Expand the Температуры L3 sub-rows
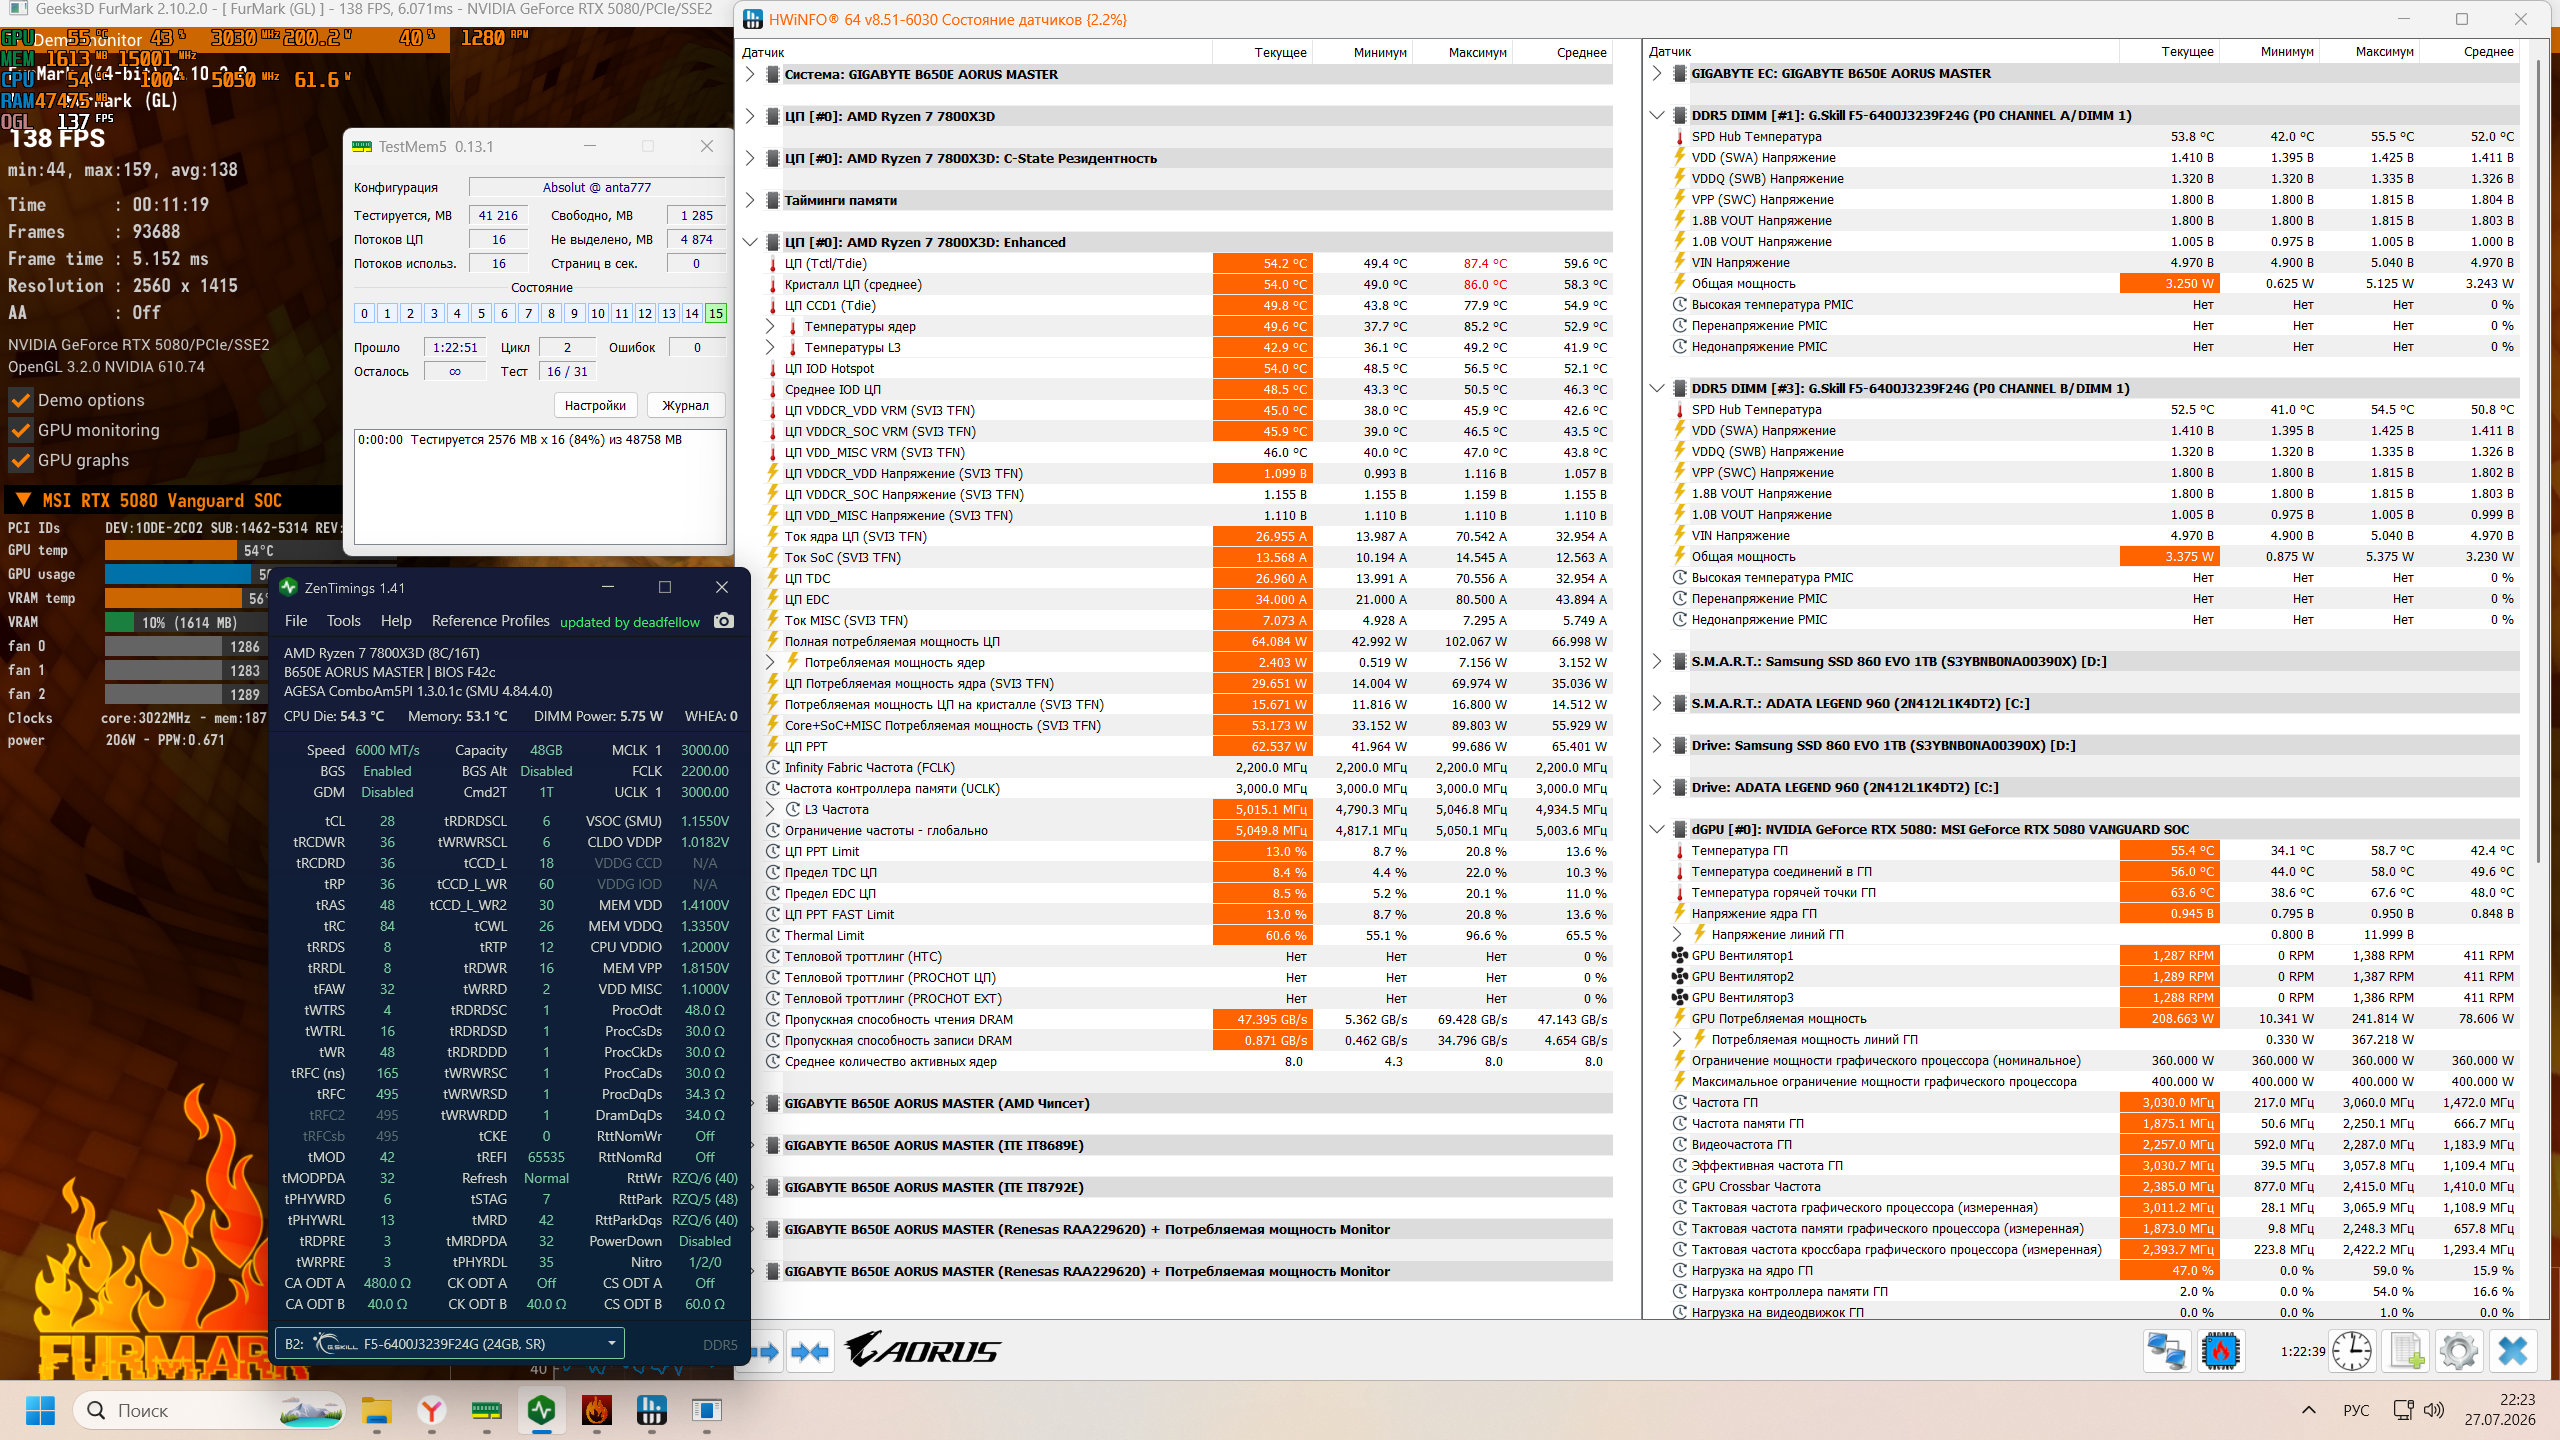The width and height of the screenshot is (2560, 1440). [x=770, y=347]
